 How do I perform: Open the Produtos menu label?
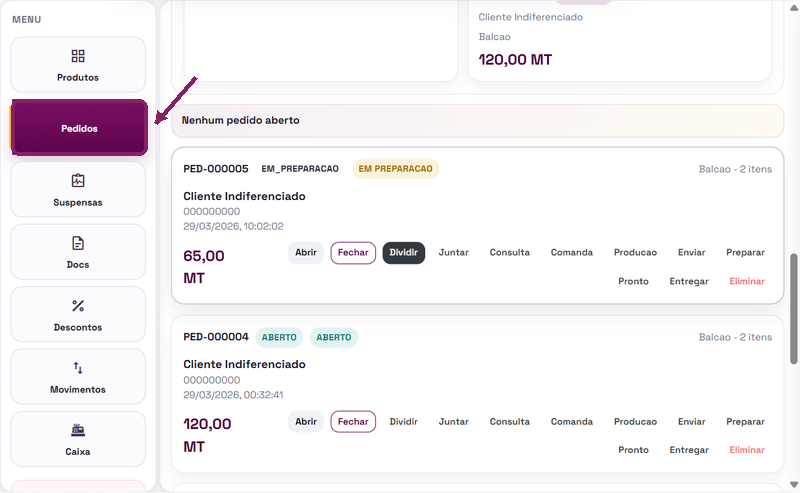tap(78, 78)
